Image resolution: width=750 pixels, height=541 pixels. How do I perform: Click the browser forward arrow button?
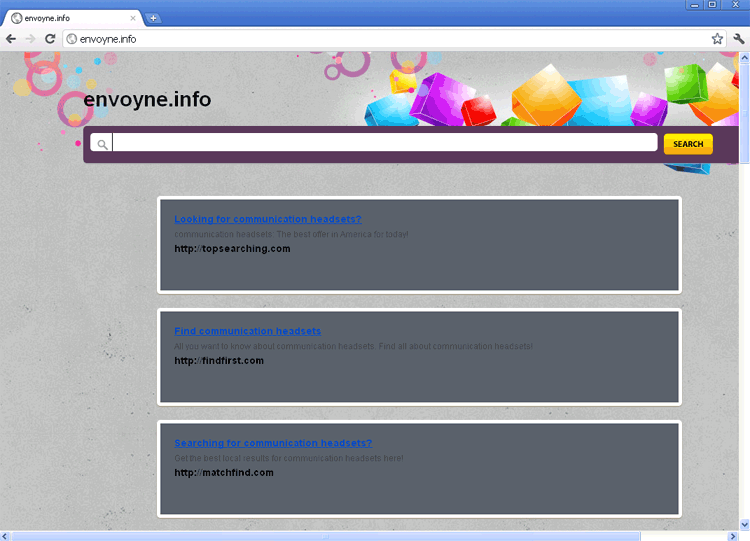(30, 39)
